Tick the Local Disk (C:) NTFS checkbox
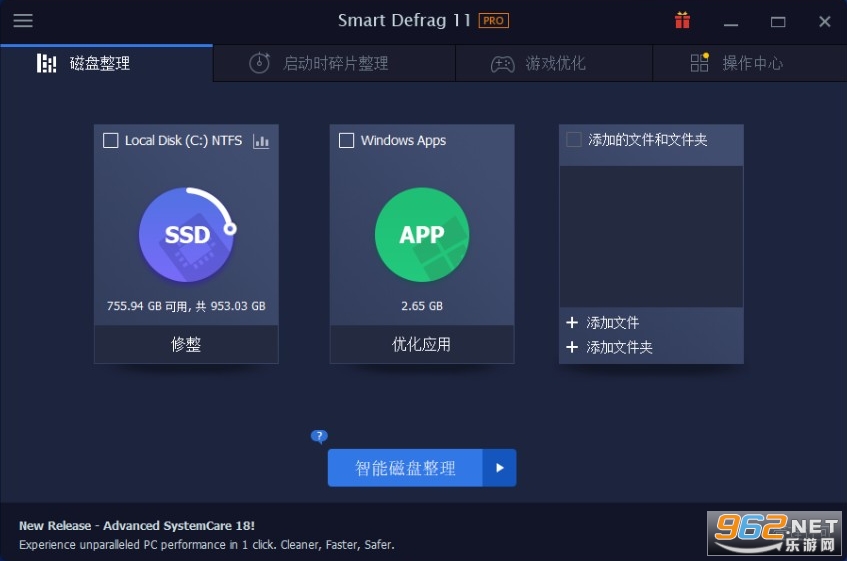 click(111, 141)
